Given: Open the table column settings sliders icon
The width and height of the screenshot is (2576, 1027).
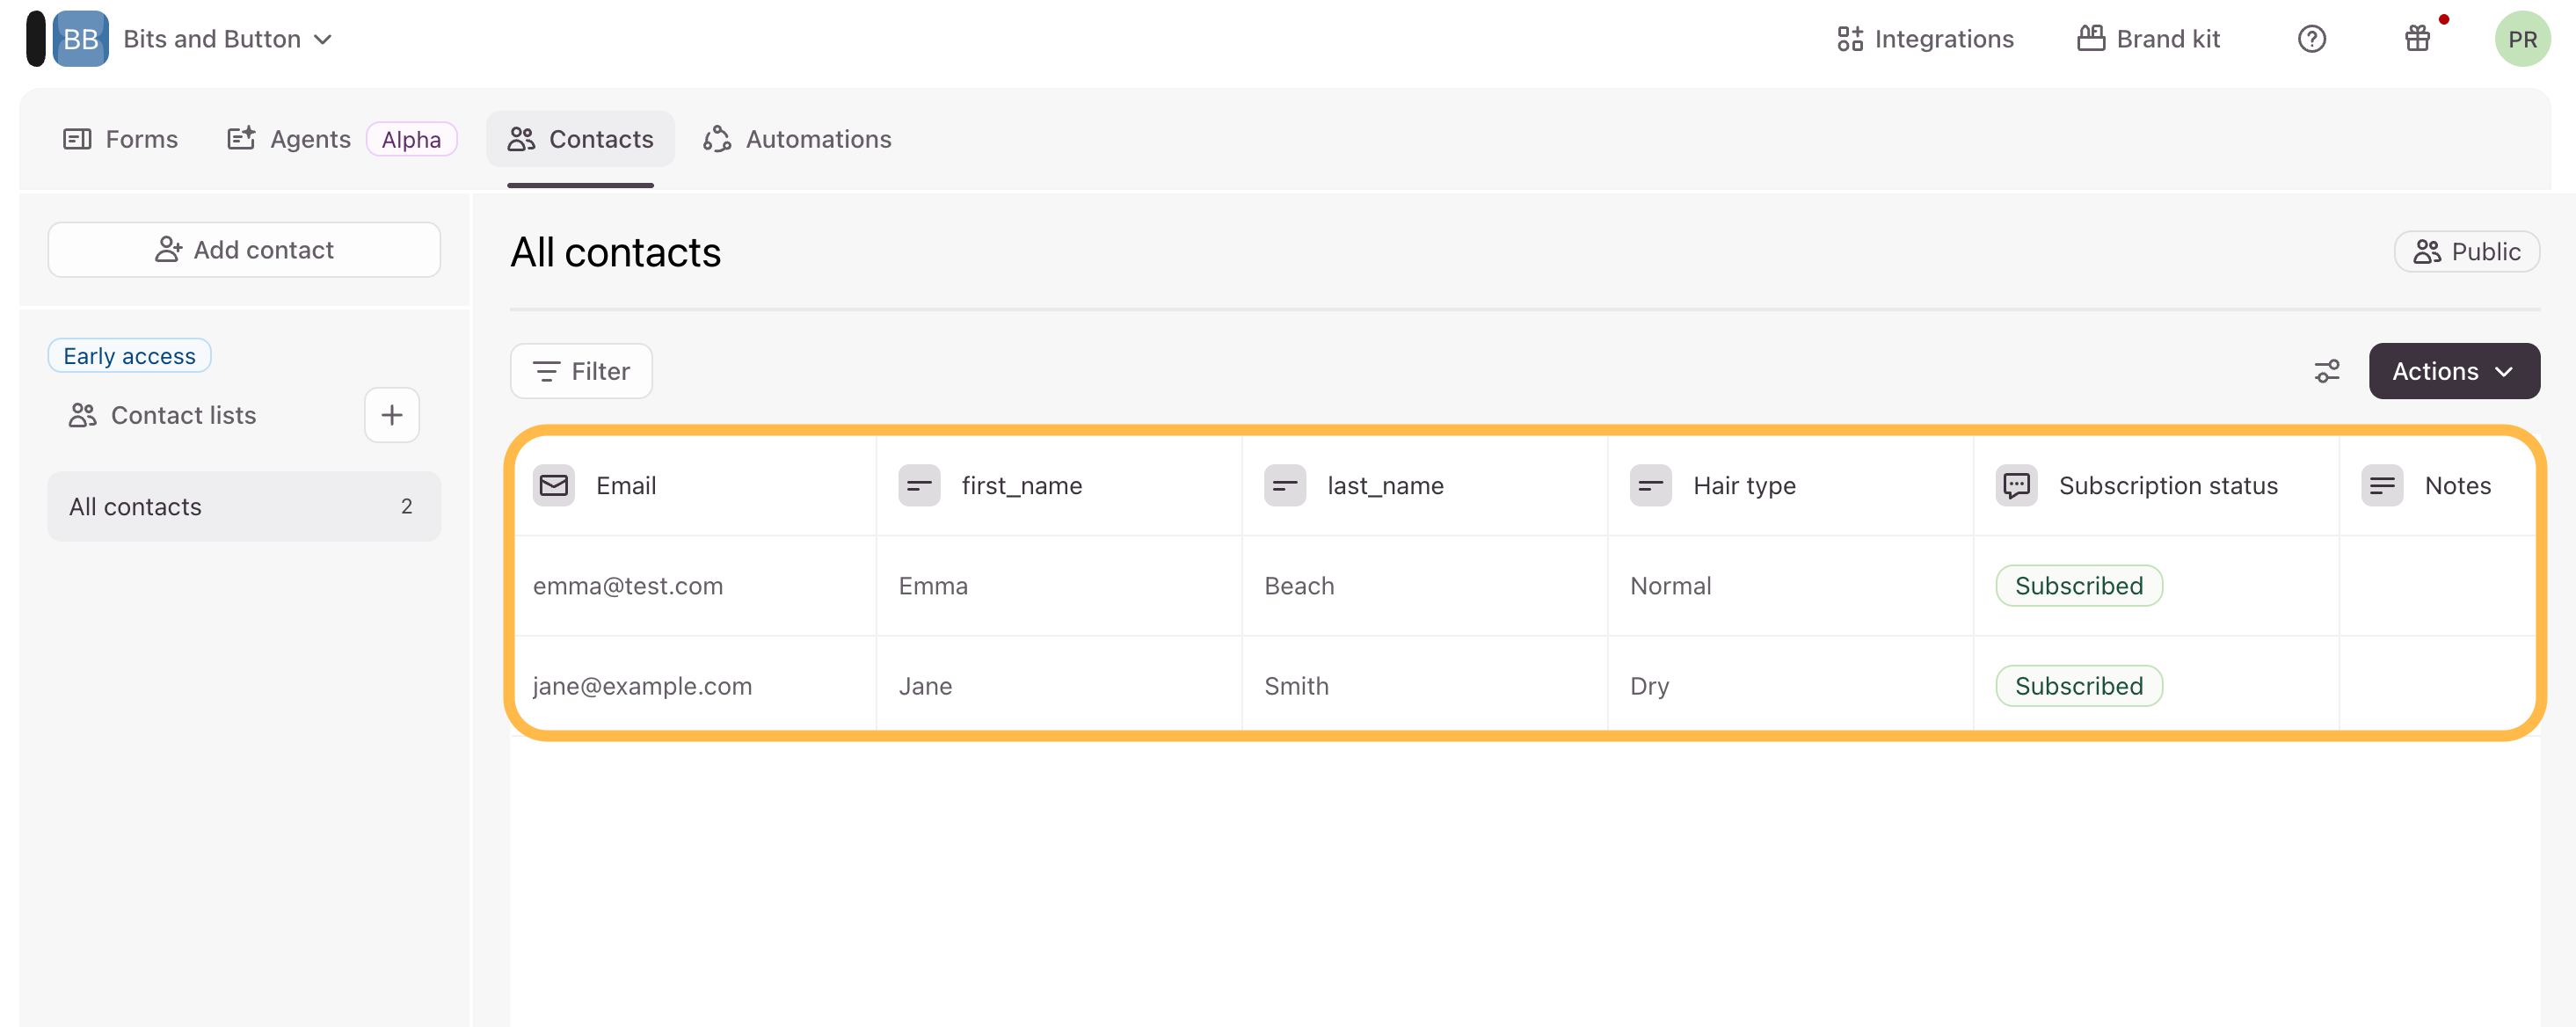Looking at the screenshot, I should (x=2326, y=371).
